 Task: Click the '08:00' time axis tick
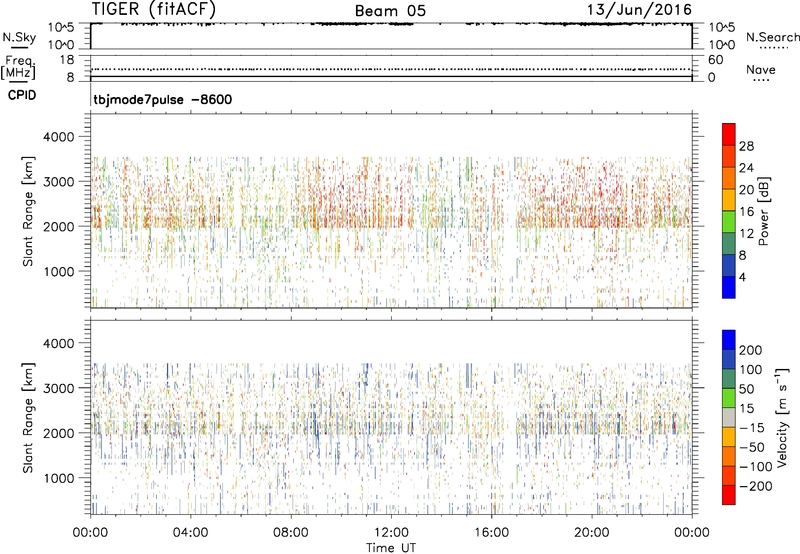pyautogui.click(x=291, y=533)
